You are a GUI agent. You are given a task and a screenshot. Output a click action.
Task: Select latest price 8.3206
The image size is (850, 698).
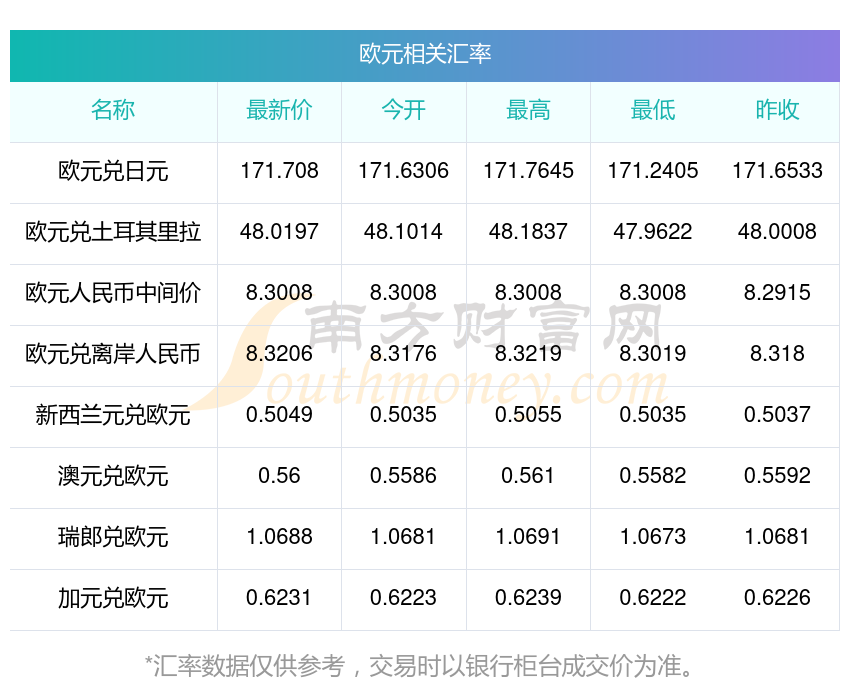point(279,354)
